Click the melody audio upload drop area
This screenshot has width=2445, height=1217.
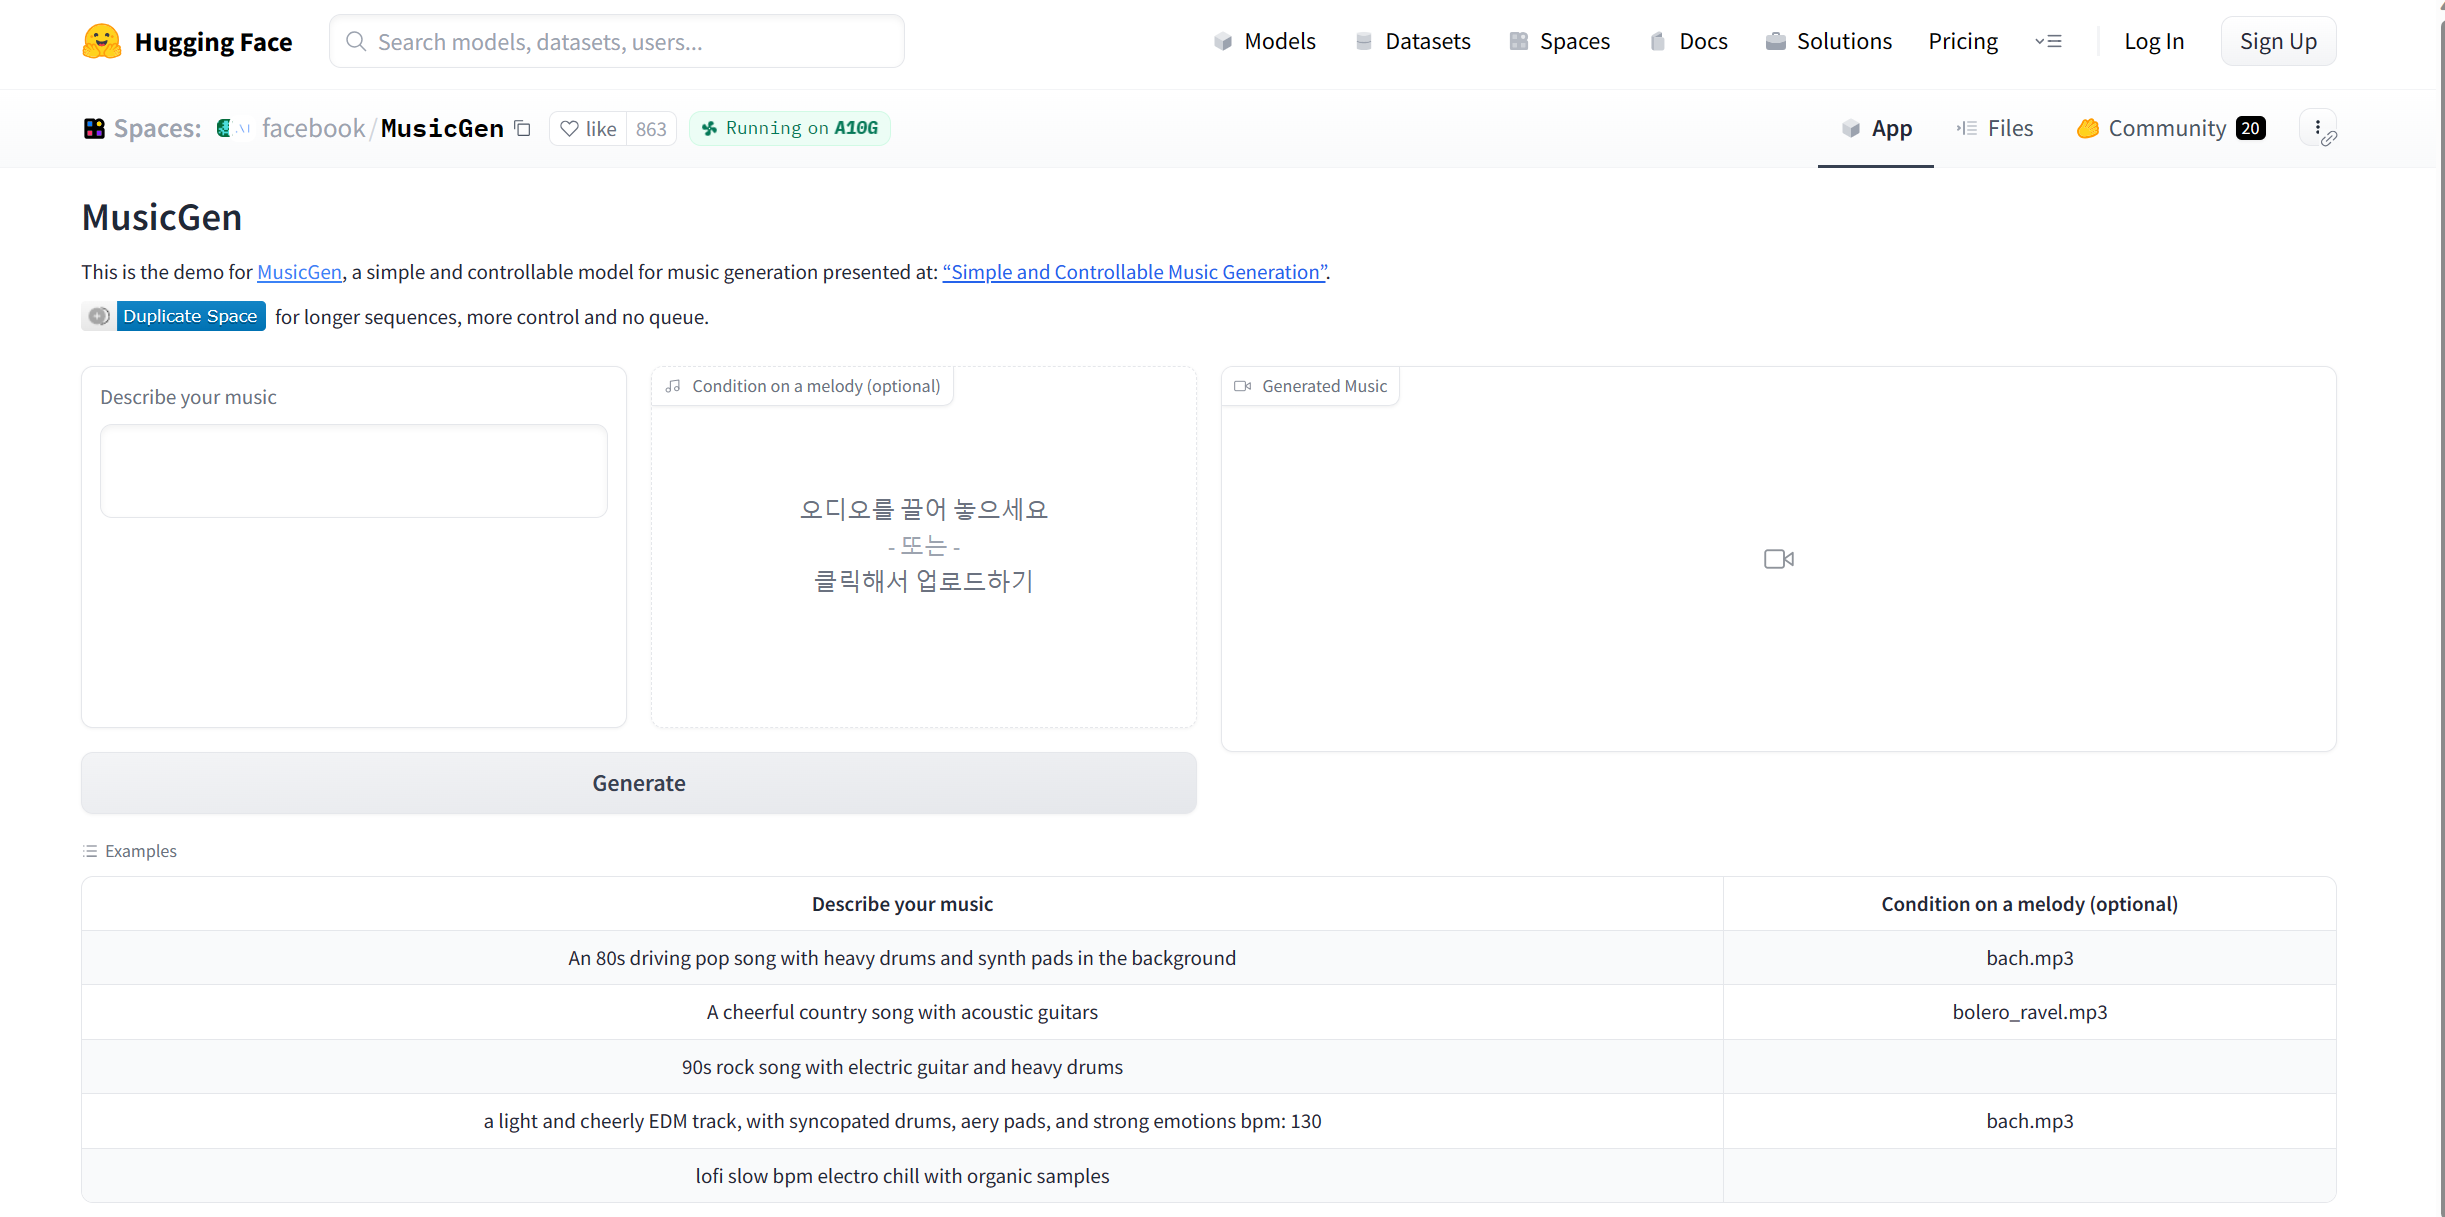pyautogui.click(x=923, y=546)
